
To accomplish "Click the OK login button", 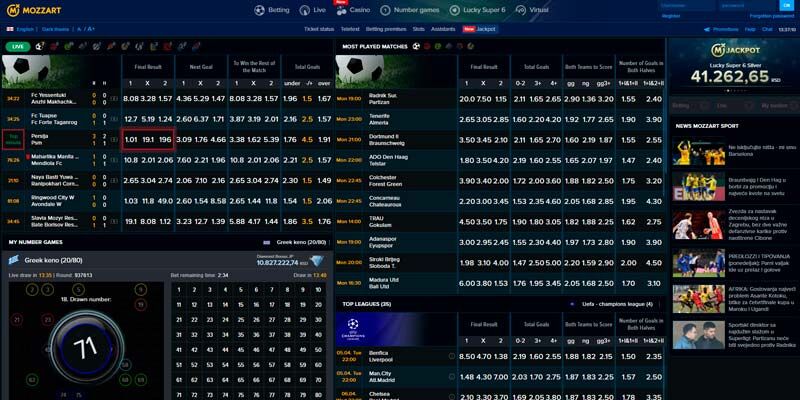I will (786, 5).
